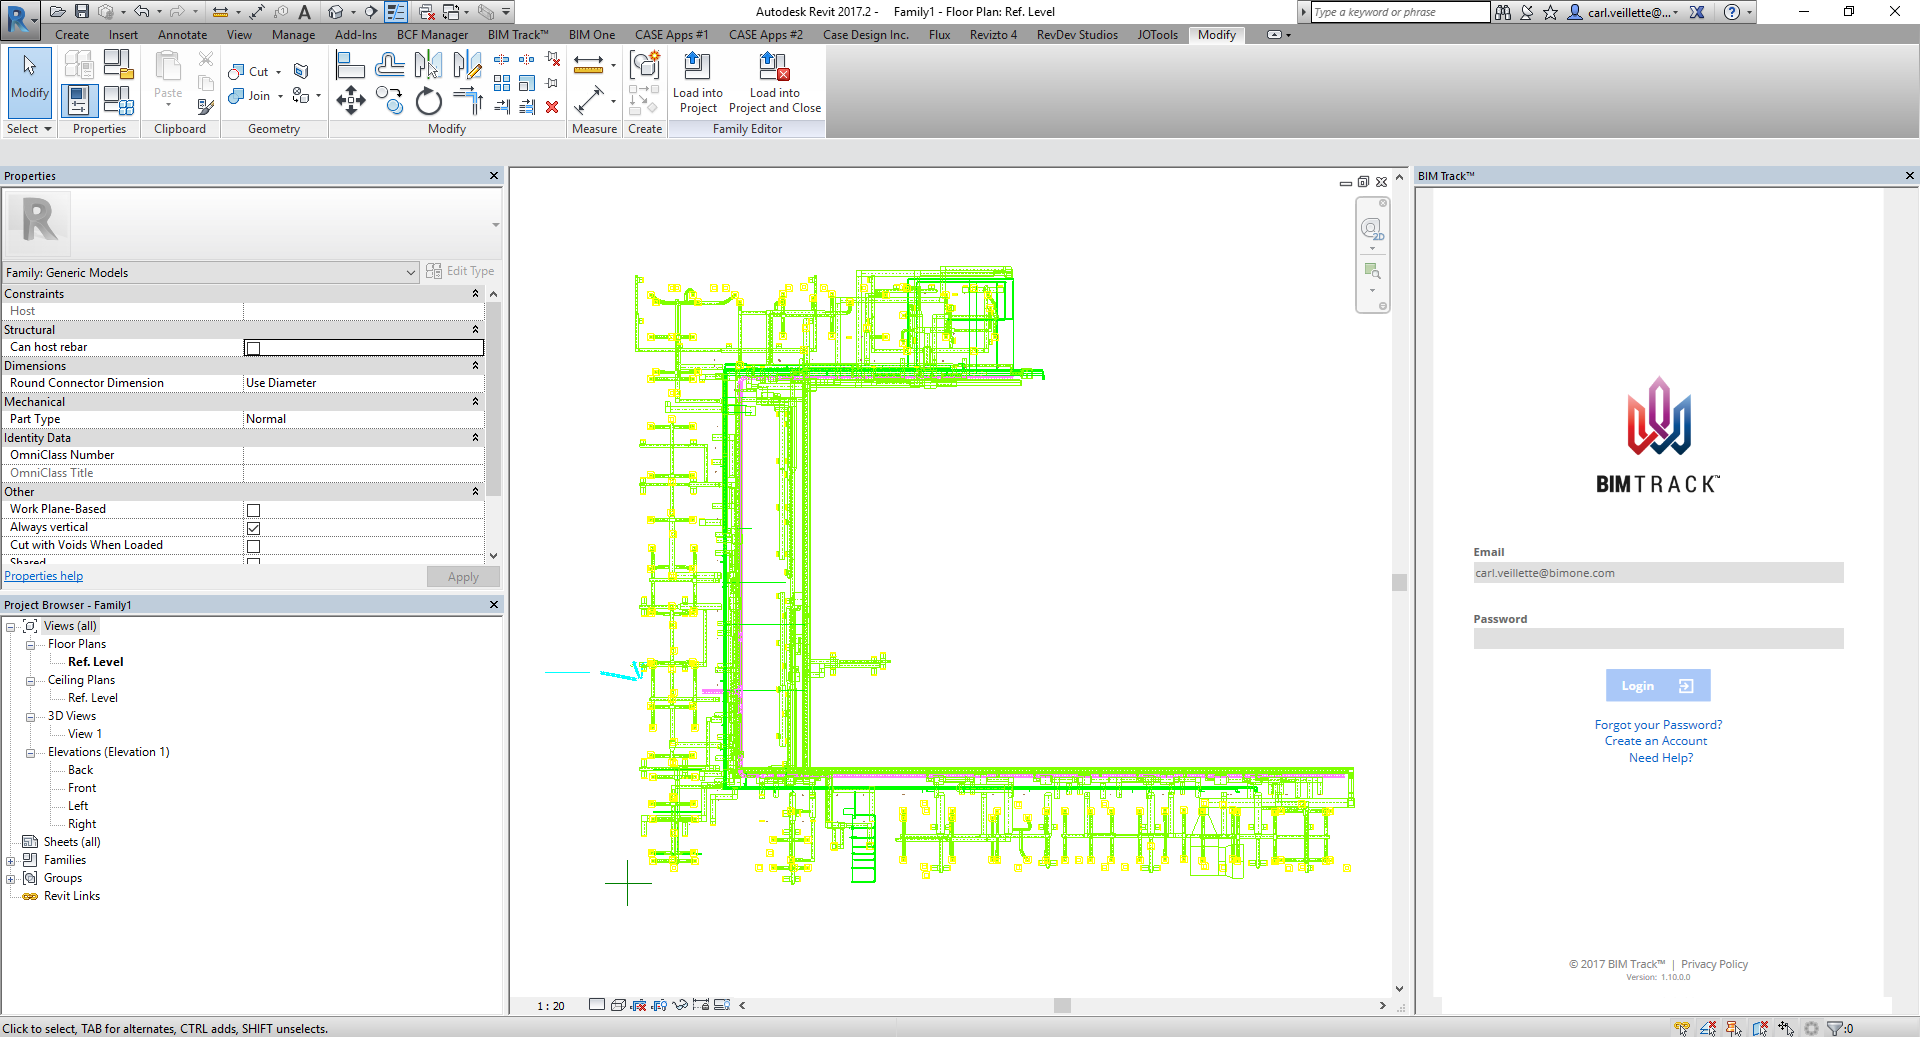Click the Offset tool icon

389,66
